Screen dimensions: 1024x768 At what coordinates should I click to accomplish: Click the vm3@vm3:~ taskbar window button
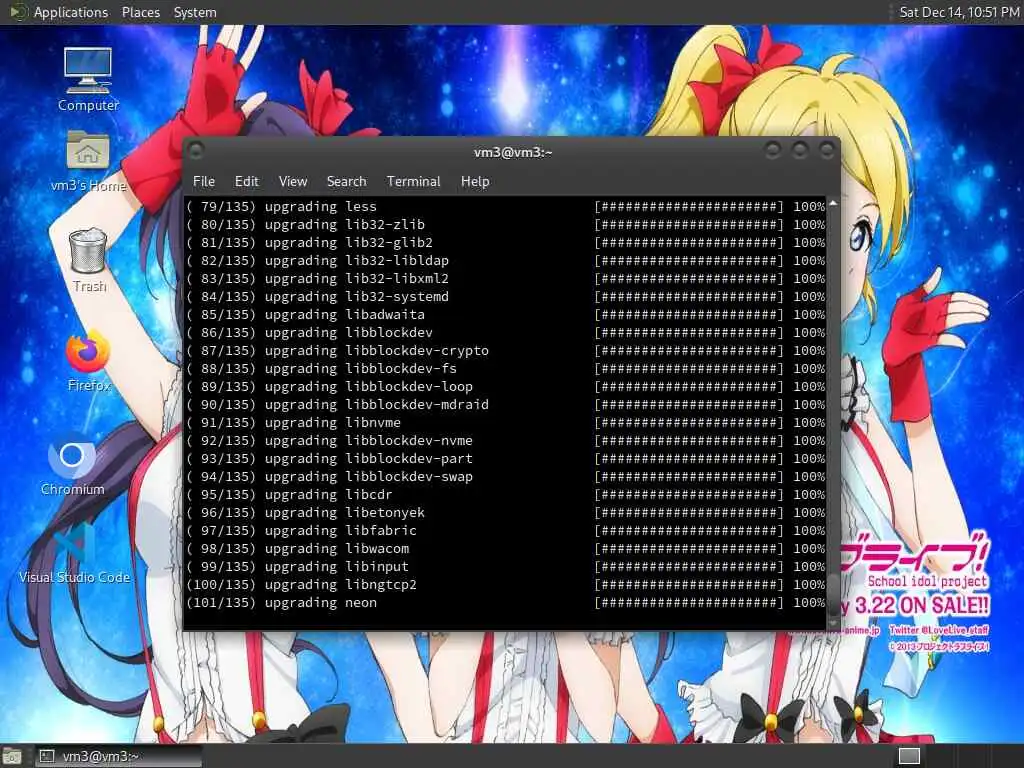click(x=118, y=756)
